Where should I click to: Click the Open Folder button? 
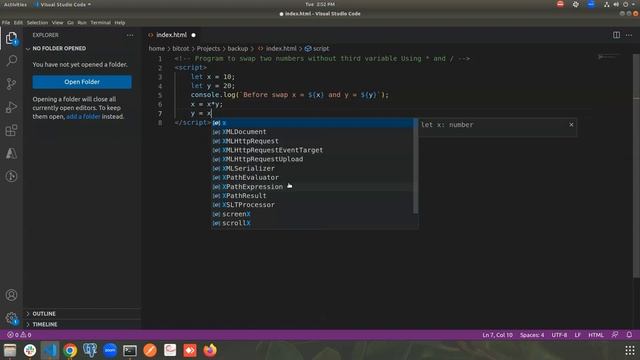(x=82, y=82)
